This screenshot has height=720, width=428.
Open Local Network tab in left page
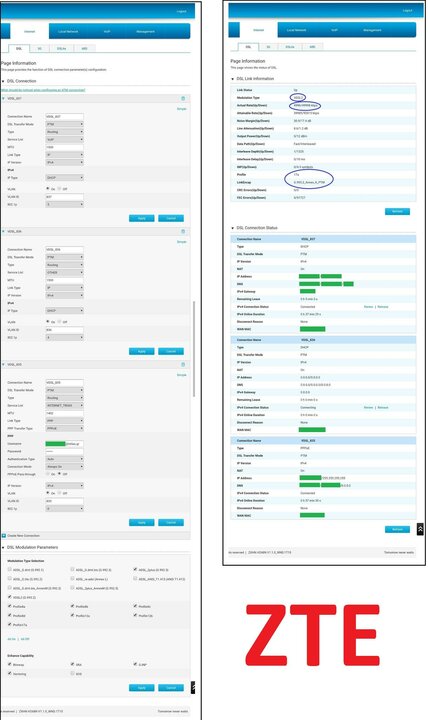68,32
